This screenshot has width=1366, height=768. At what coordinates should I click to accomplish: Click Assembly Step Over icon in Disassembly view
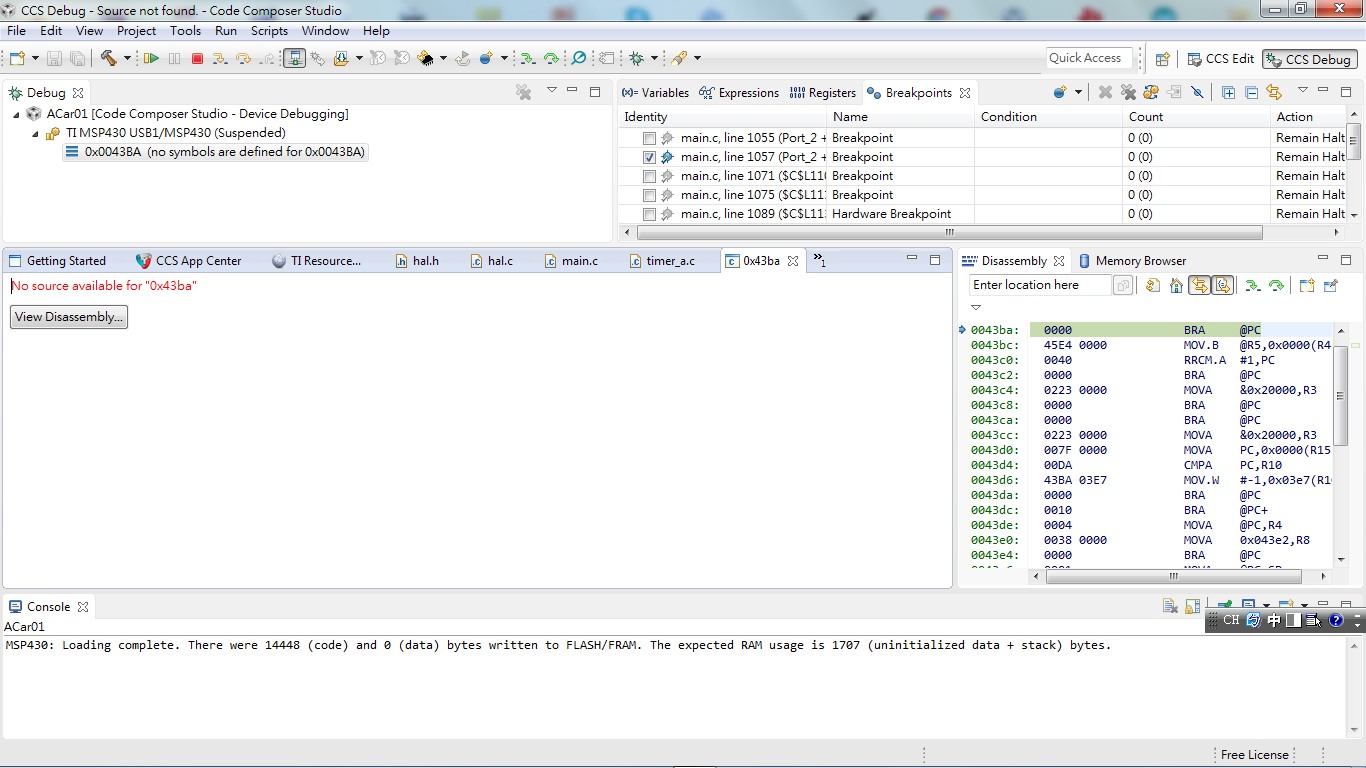(x=1276, y=285)
